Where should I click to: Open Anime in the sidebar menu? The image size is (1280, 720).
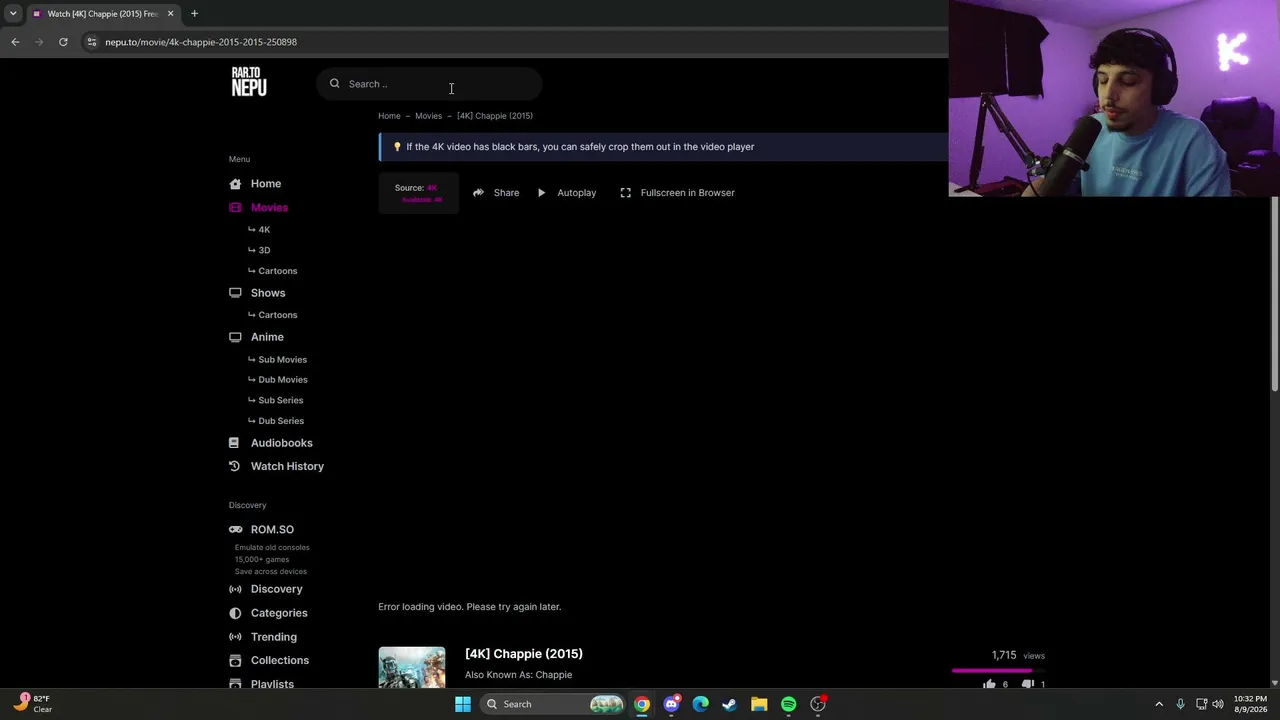[267, 337]
